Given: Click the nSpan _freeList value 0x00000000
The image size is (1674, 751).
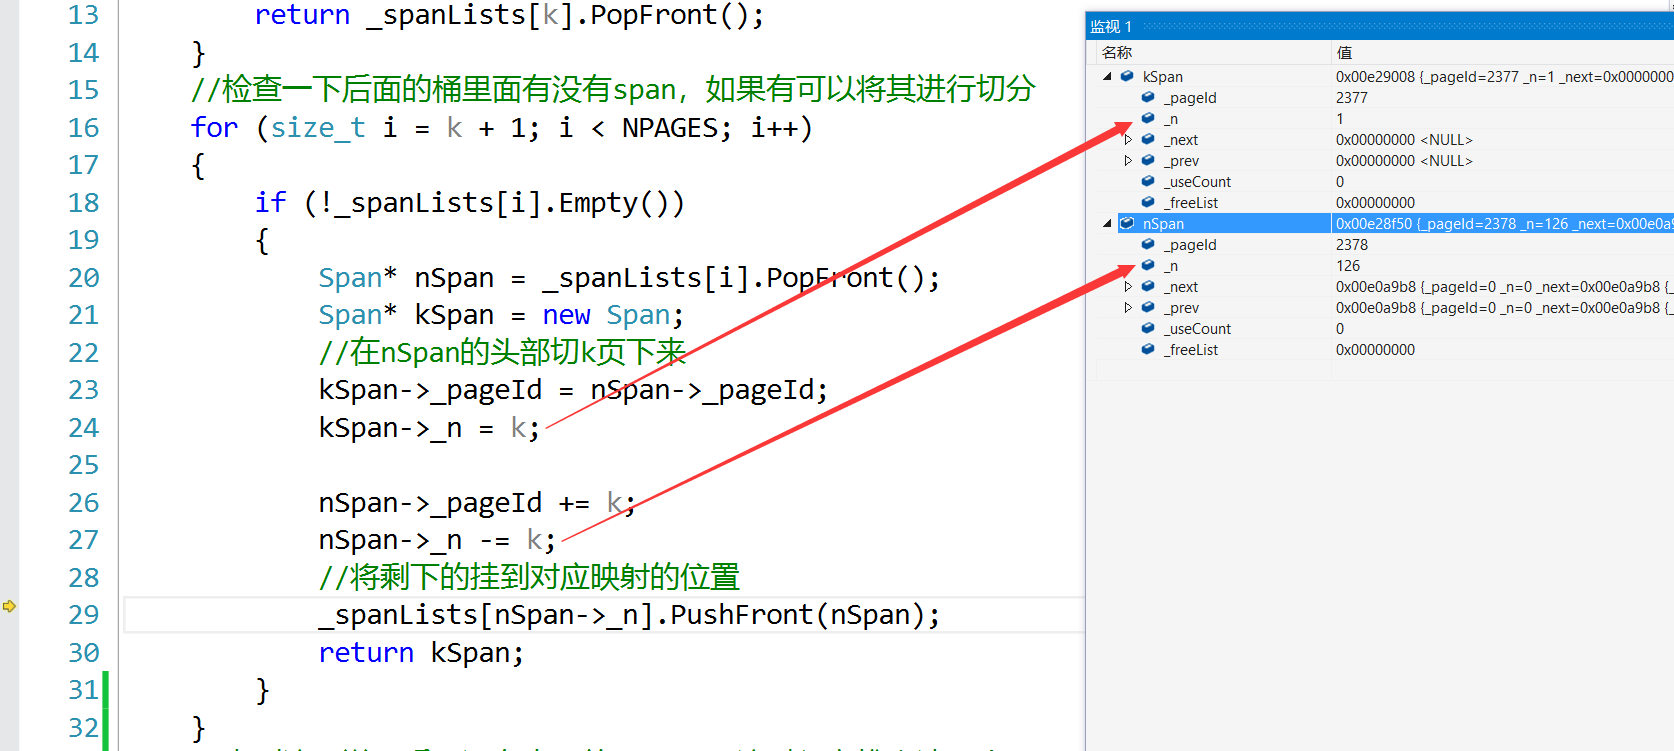Looking at the screenshot, I should [x=1375, y=349].
